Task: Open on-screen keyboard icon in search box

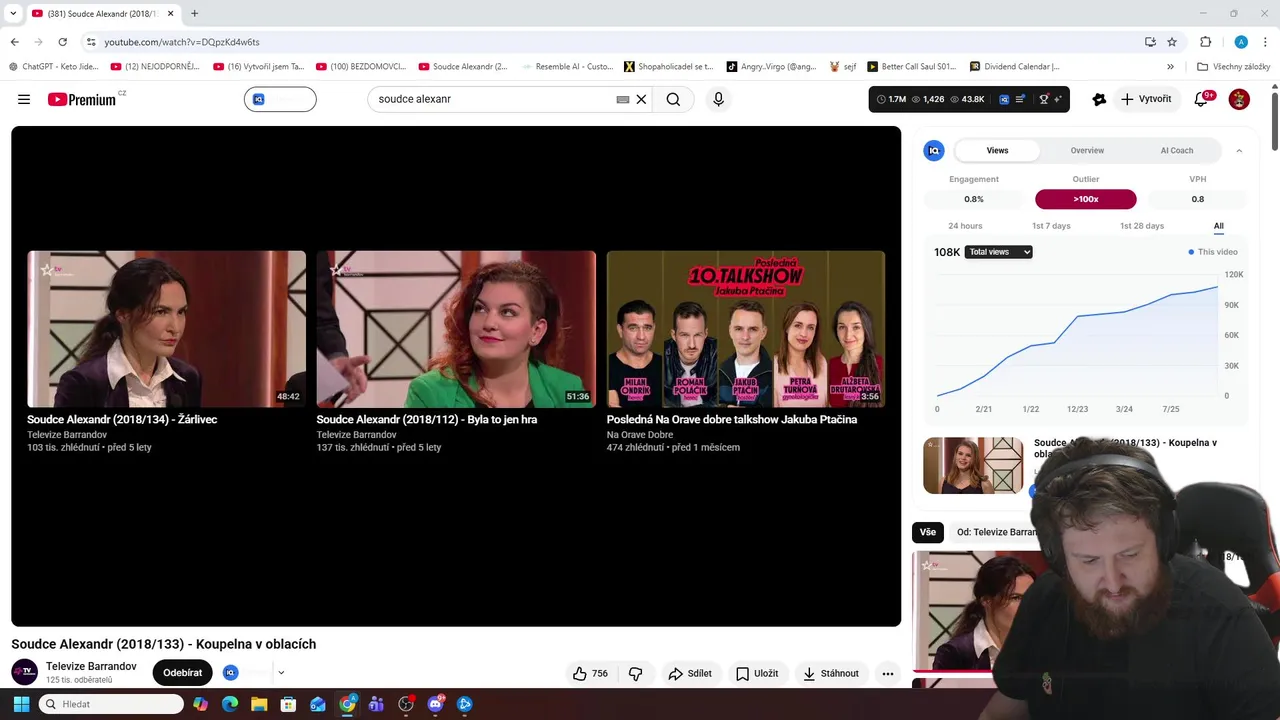Action: 623,99
